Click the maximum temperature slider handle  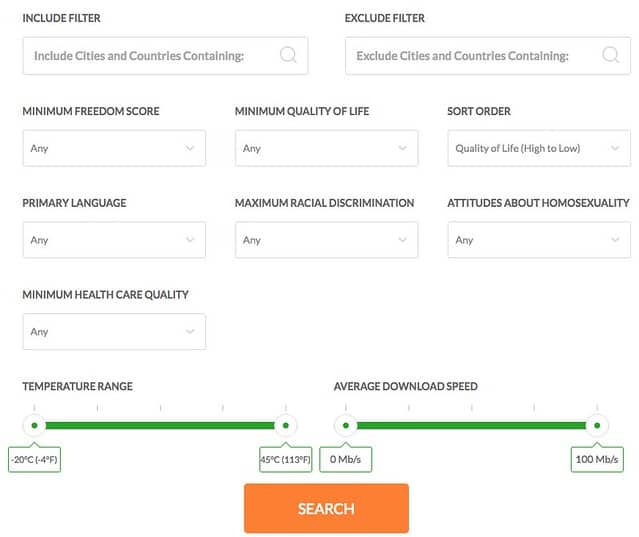click(286, 425)
